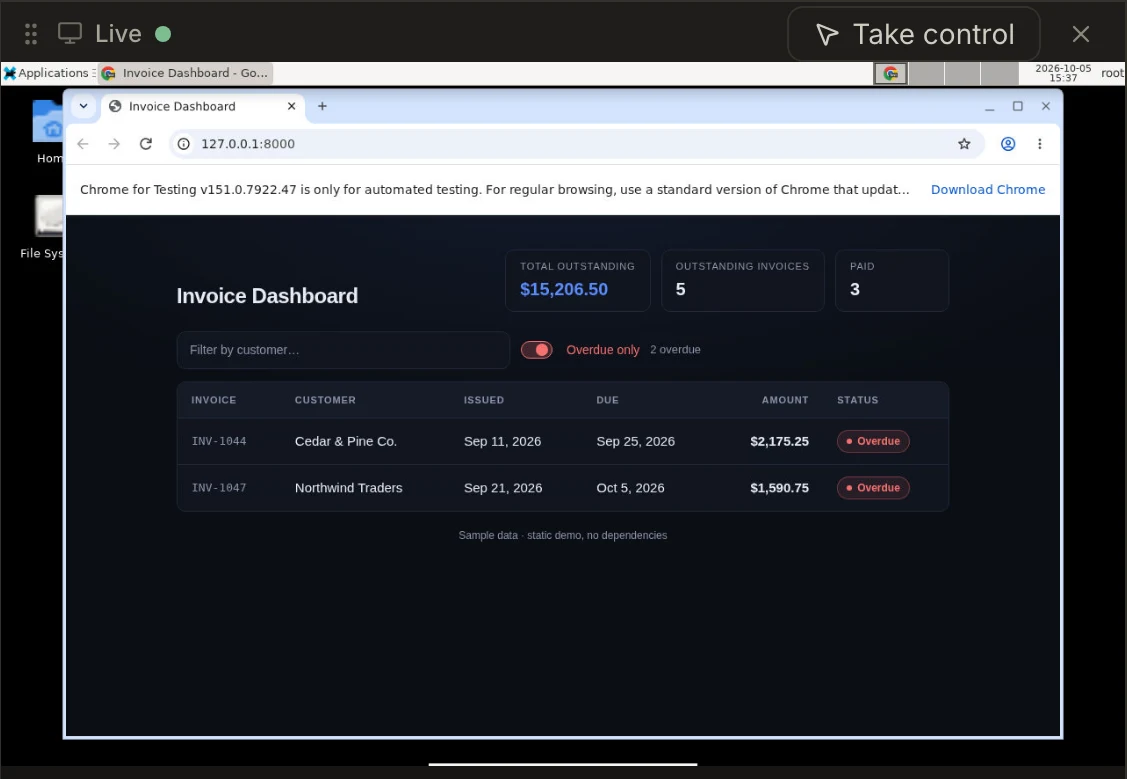This screenshot has width=1127, height=779.
Task: Click the Sample data footer text
Action: (563, 535)
